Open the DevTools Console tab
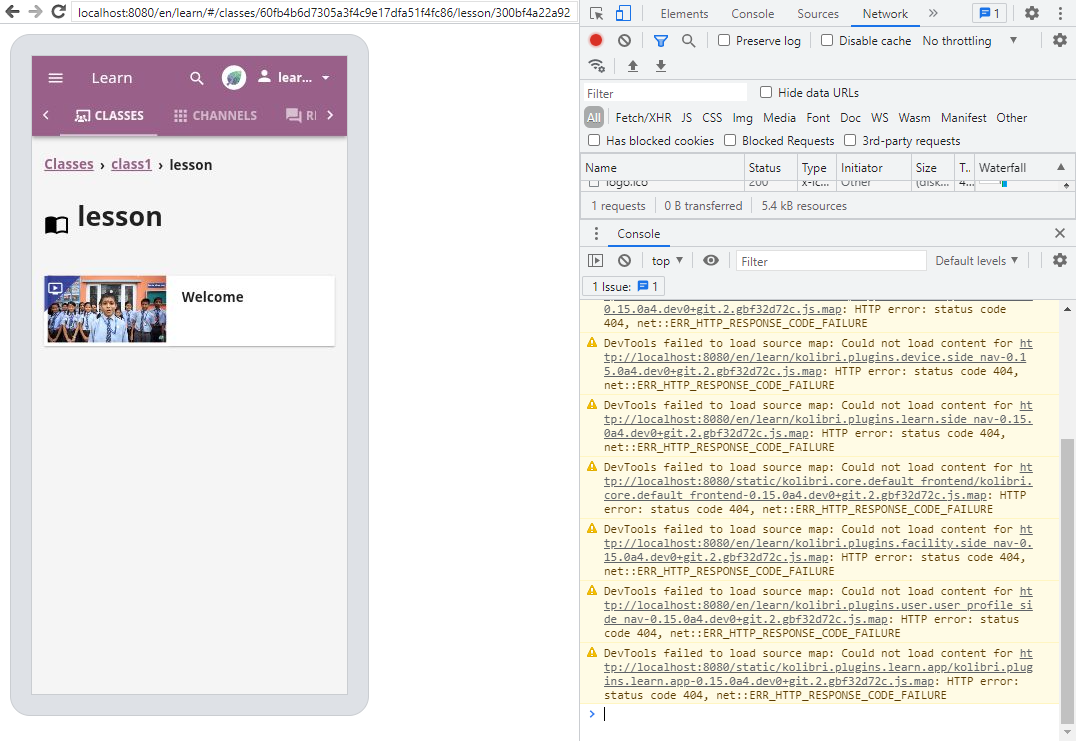The image size is (1076, 741). [752, 14]
